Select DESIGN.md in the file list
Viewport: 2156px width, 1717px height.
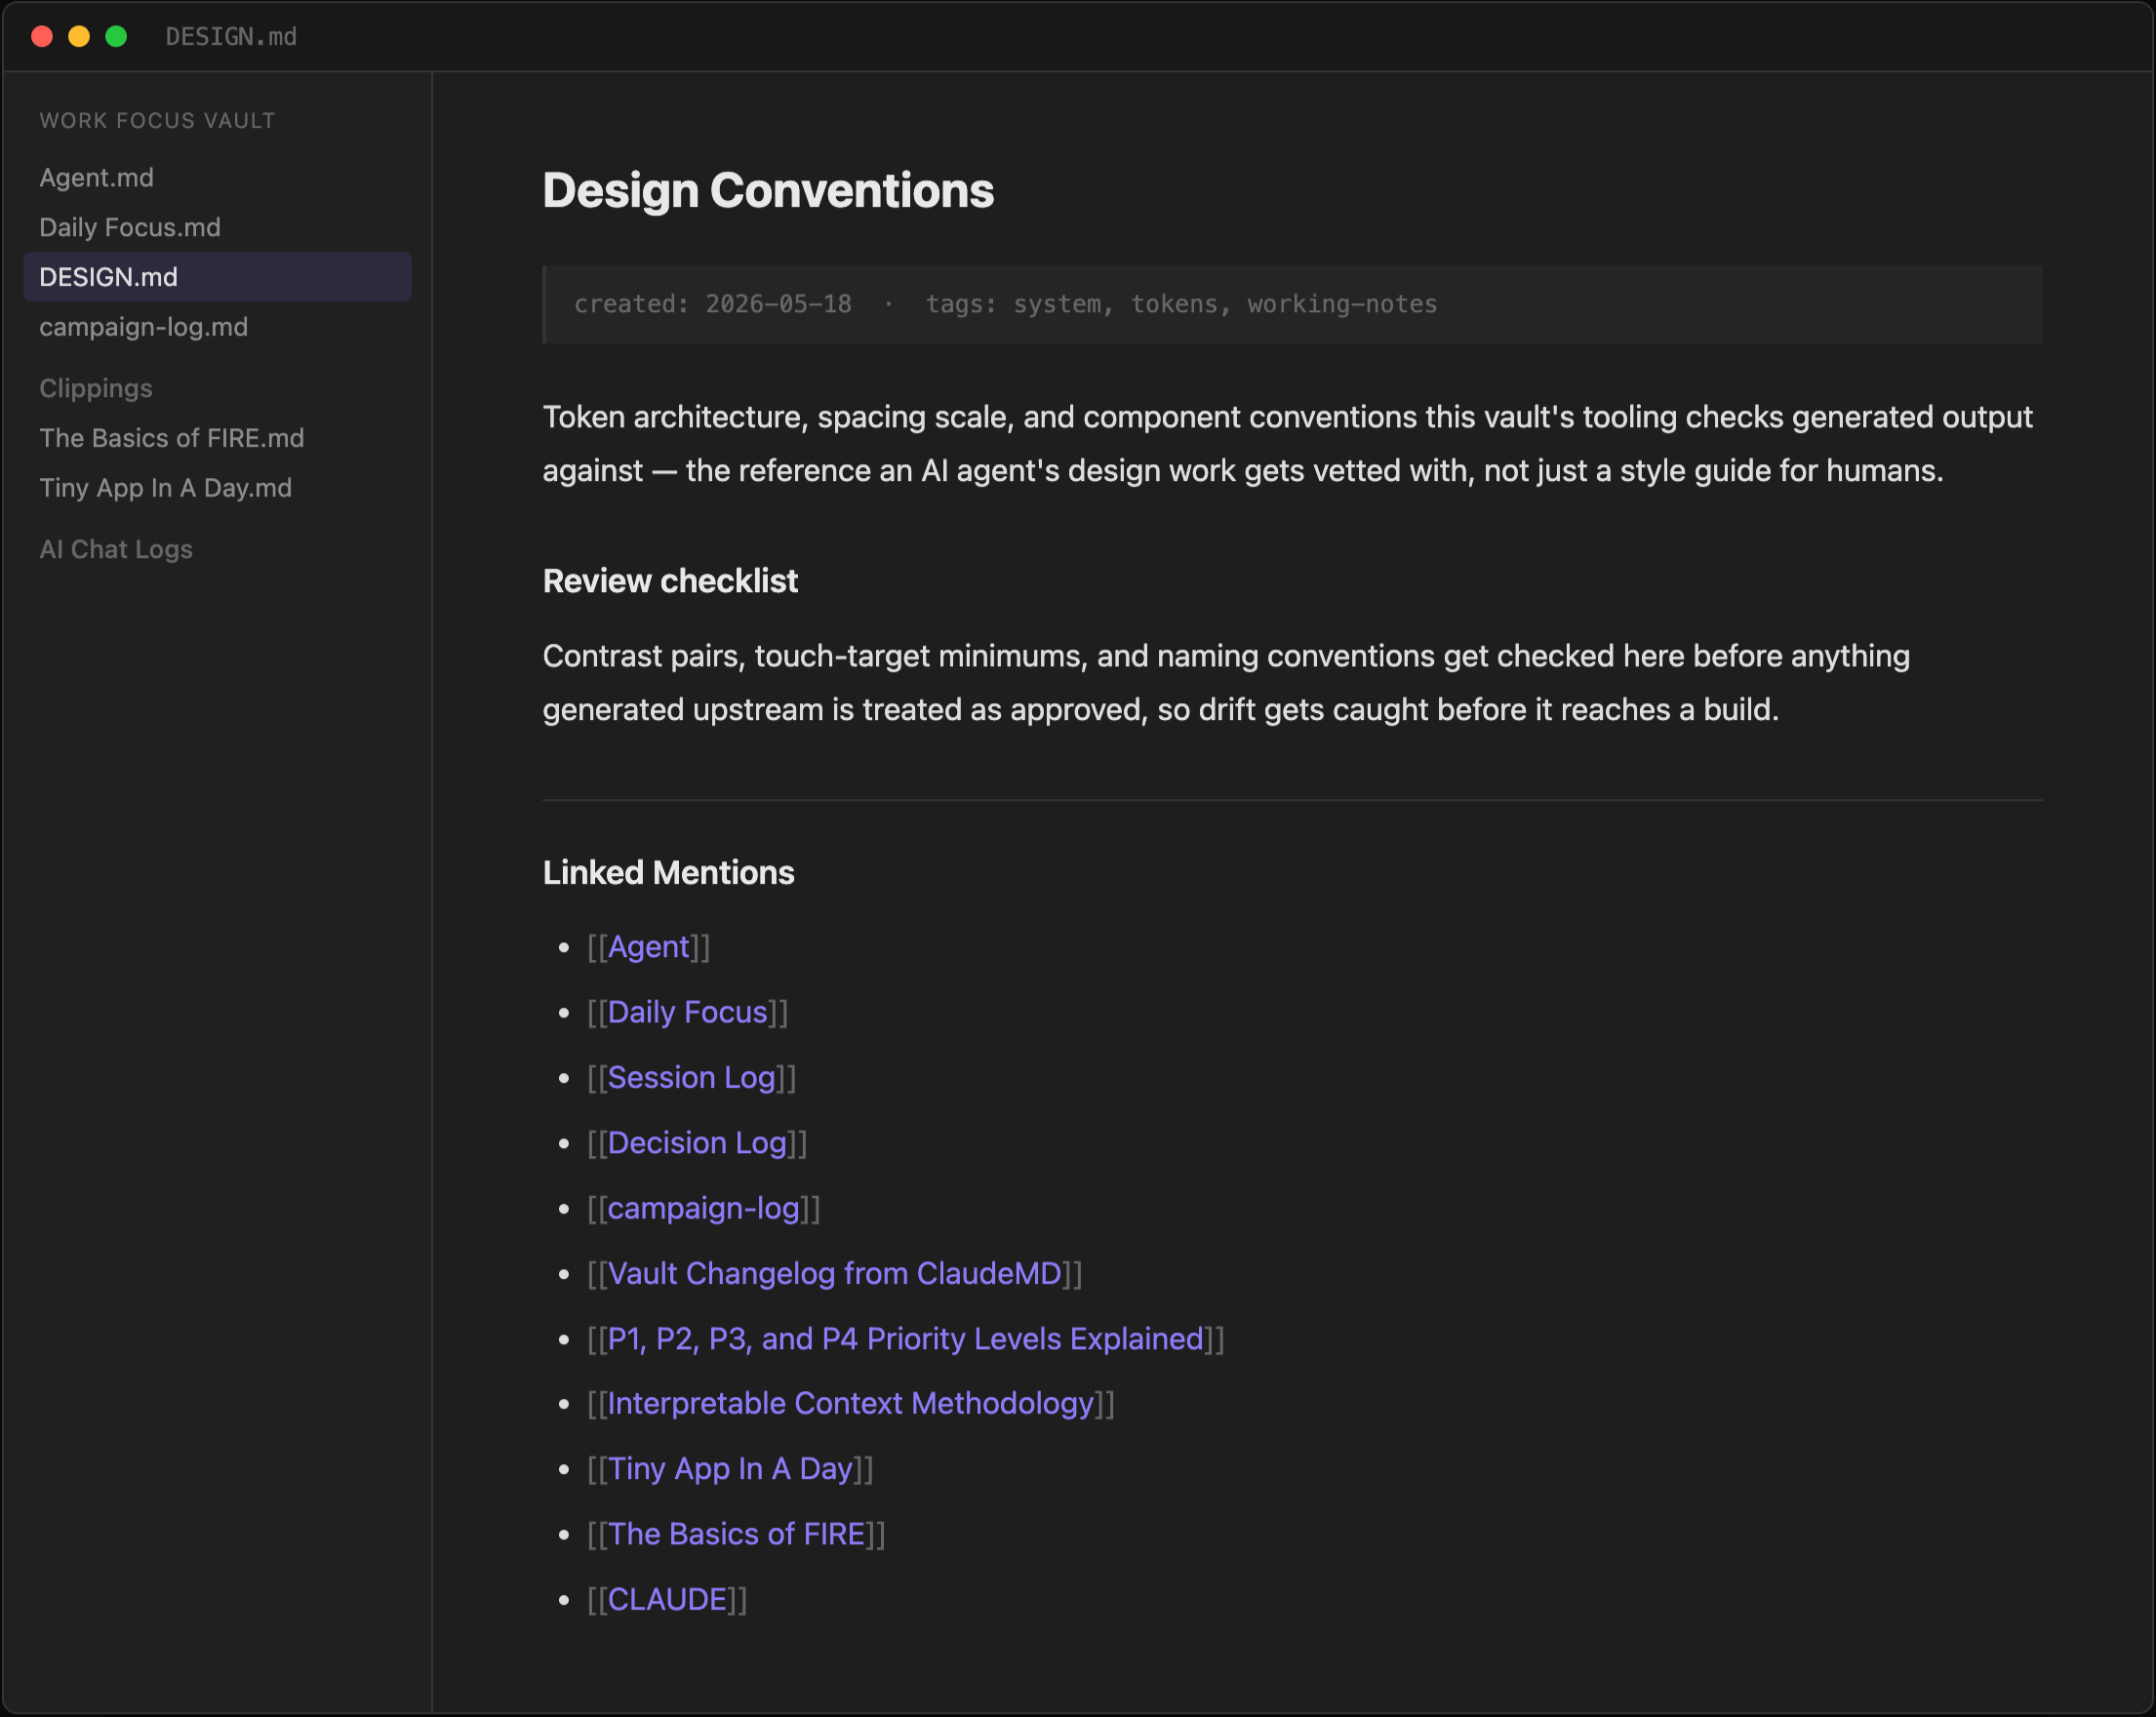tap(217, 277)
